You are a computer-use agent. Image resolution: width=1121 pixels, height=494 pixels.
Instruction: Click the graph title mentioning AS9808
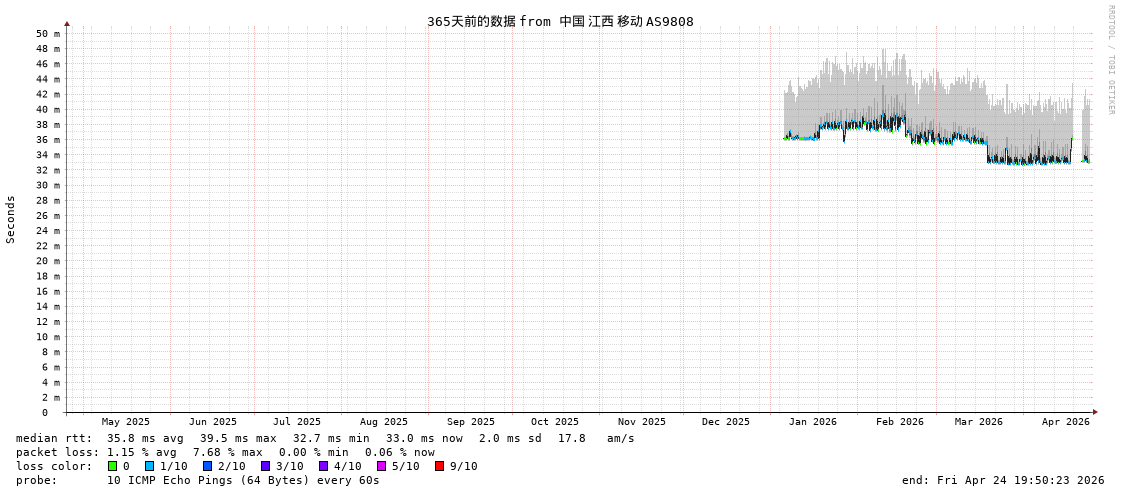(560, 21)
